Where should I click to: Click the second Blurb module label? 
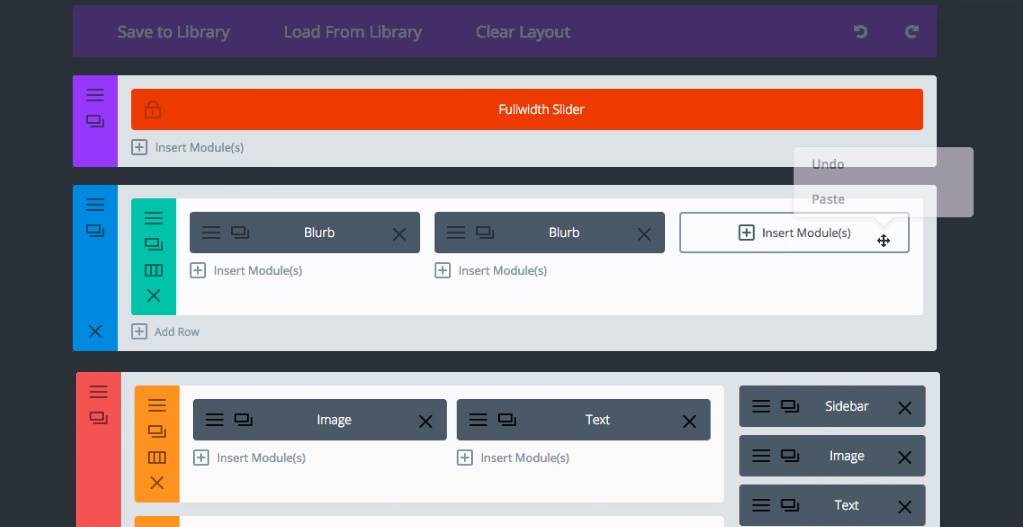coord(564,232)
